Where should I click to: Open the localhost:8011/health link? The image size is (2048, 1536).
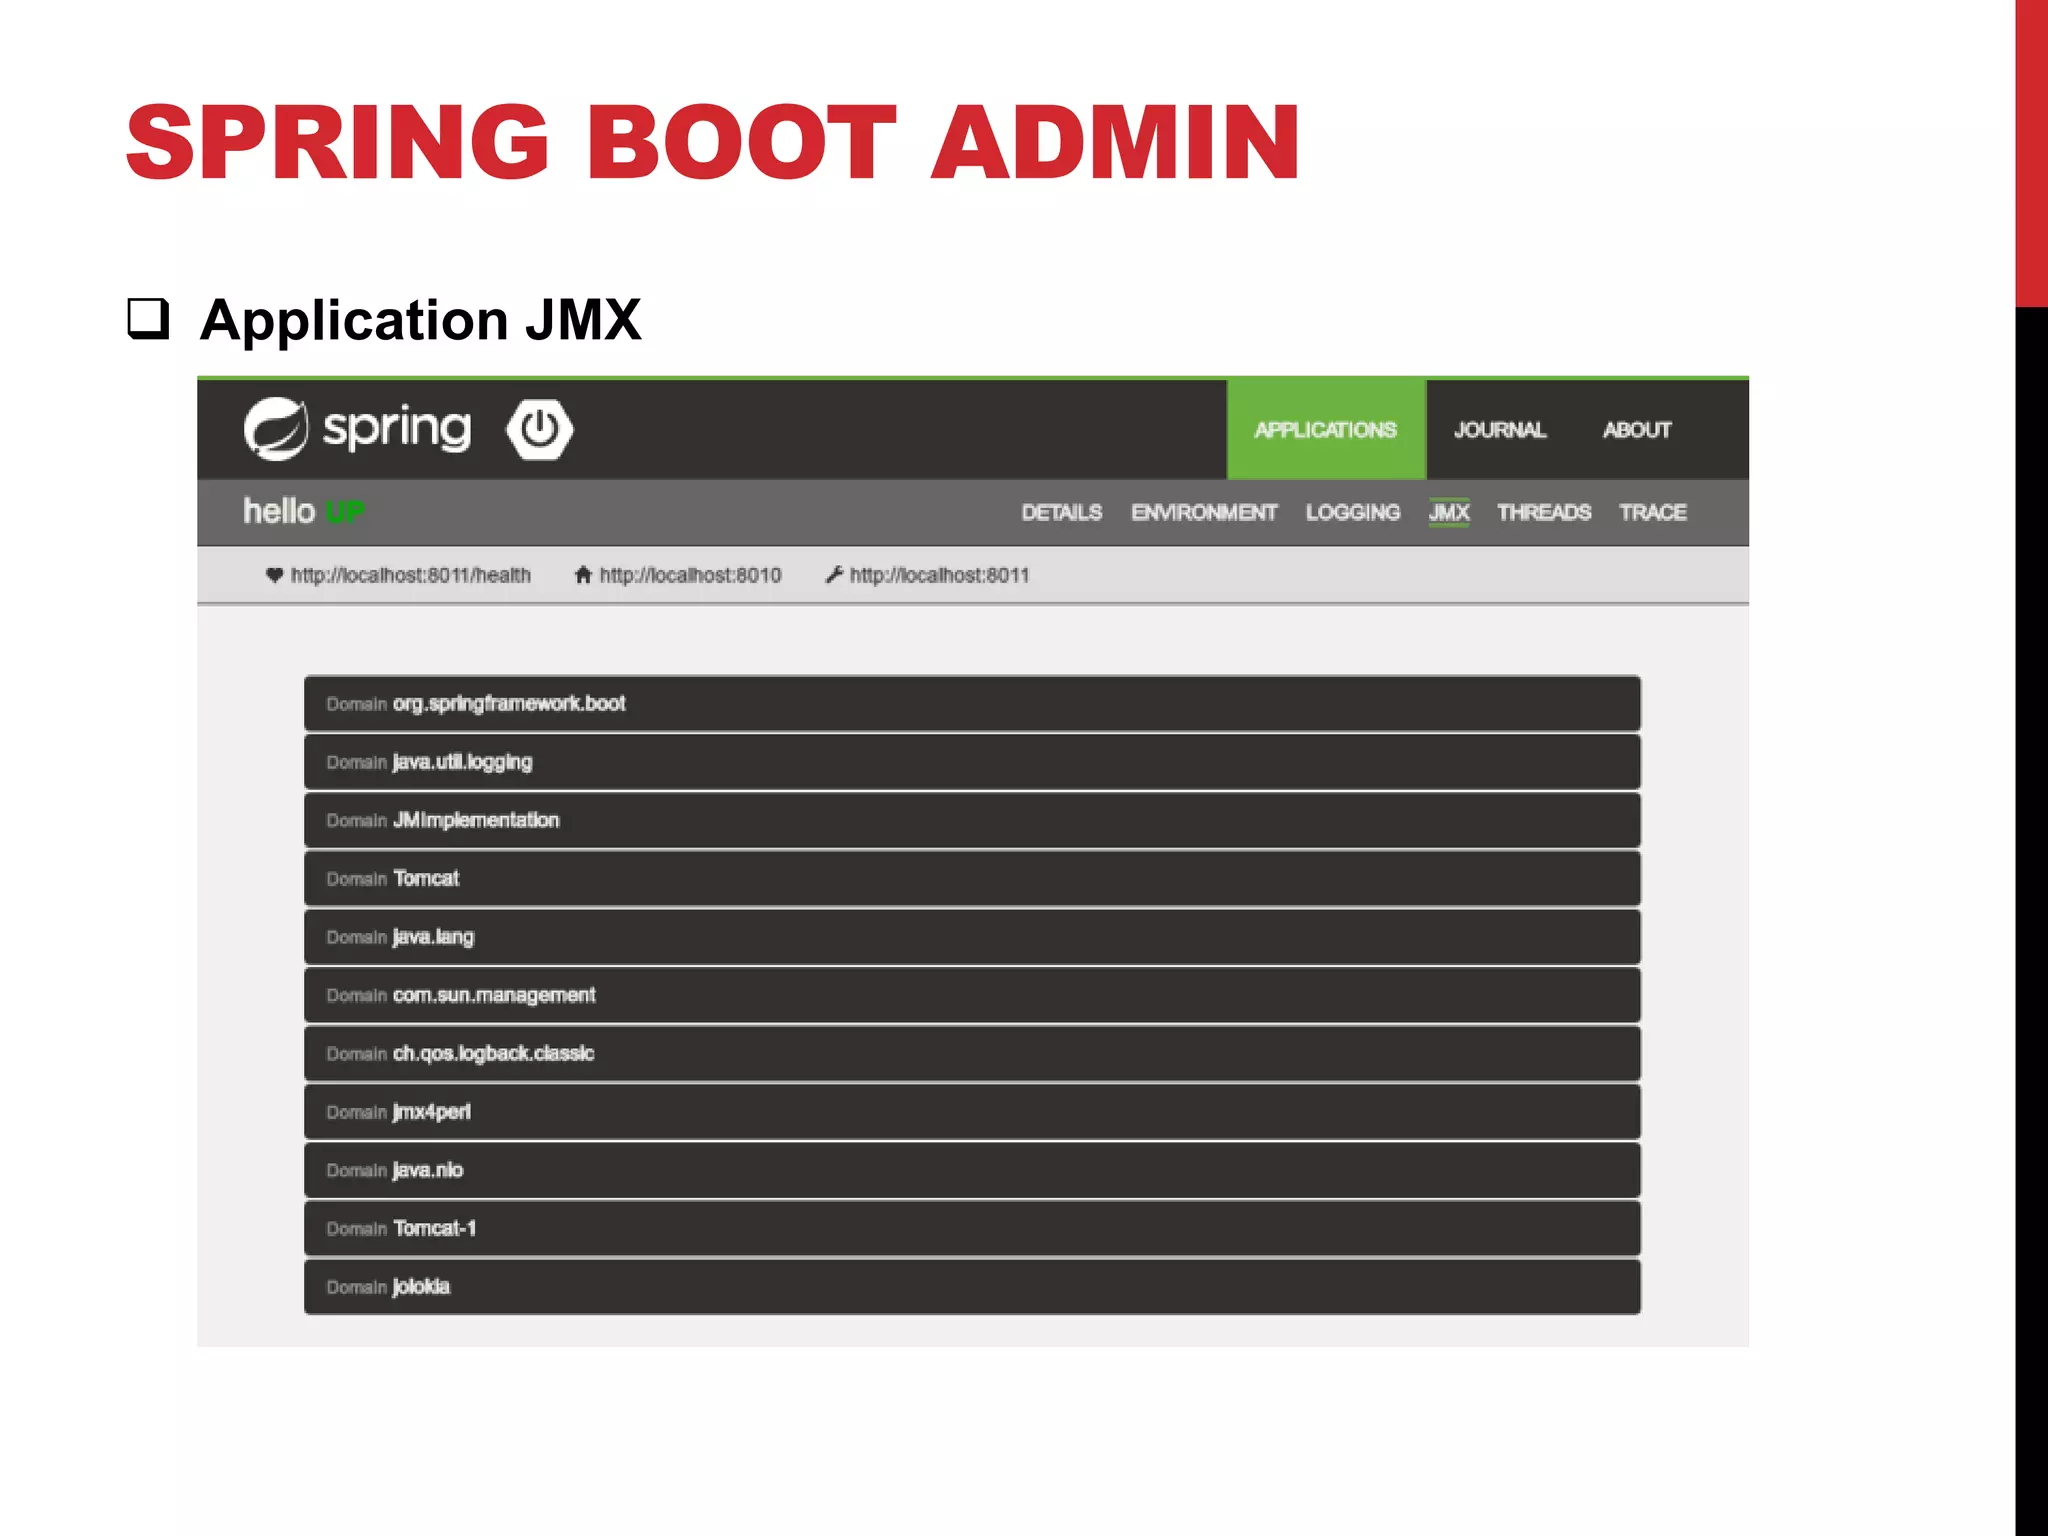pyautogui.click(x=410, y=575)
